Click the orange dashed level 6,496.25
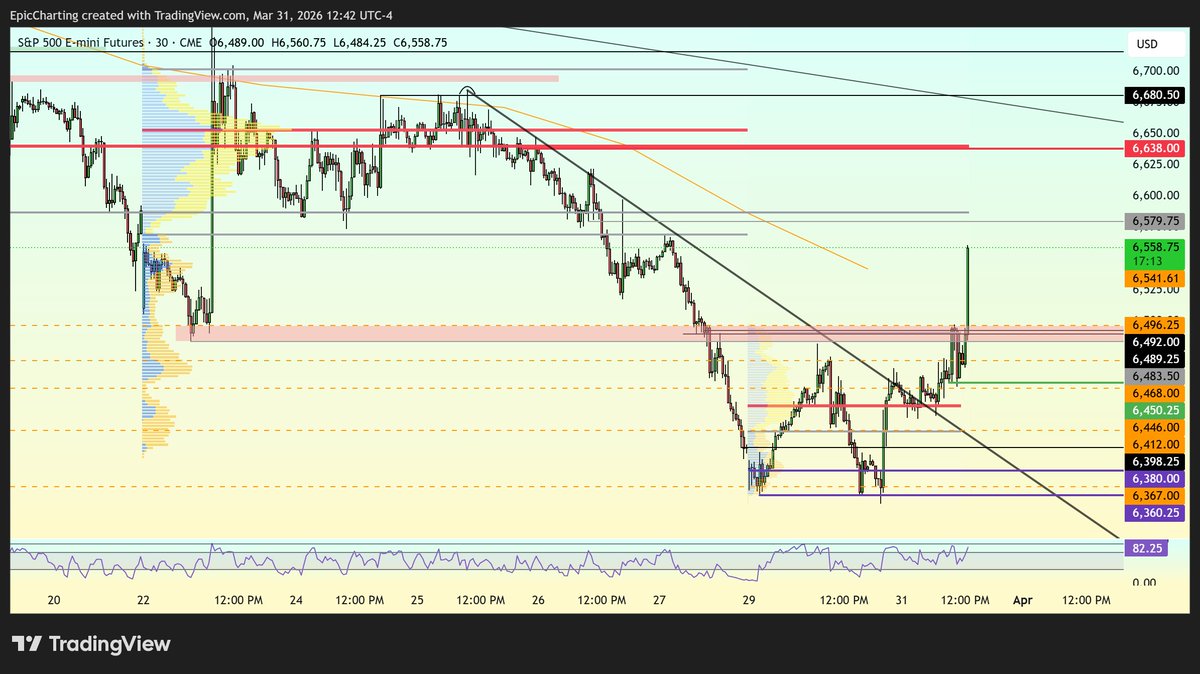1200x674 pixels. pos(1155,324)
